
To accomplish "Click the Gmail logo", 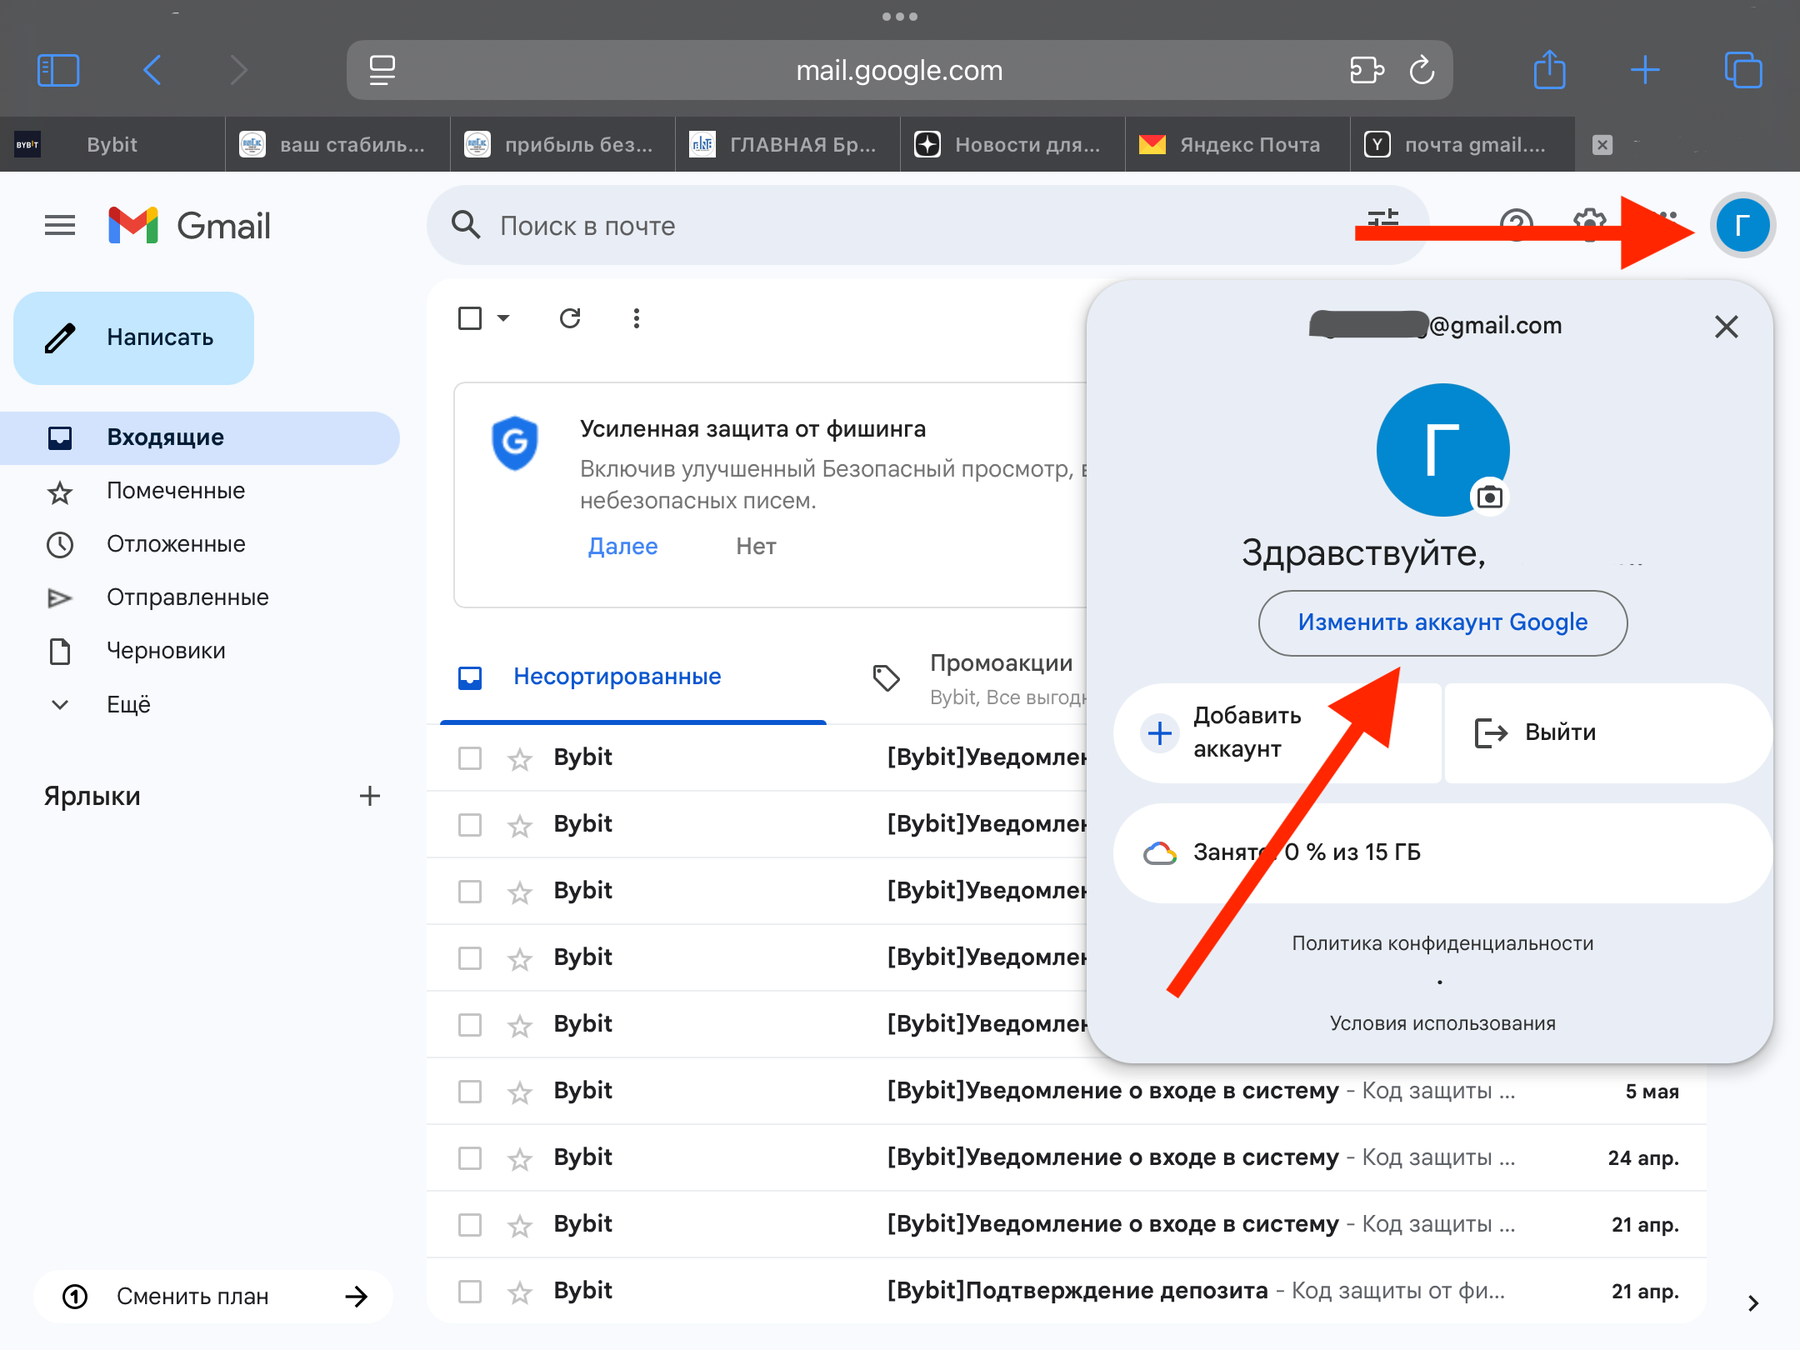I will [190, 226].
